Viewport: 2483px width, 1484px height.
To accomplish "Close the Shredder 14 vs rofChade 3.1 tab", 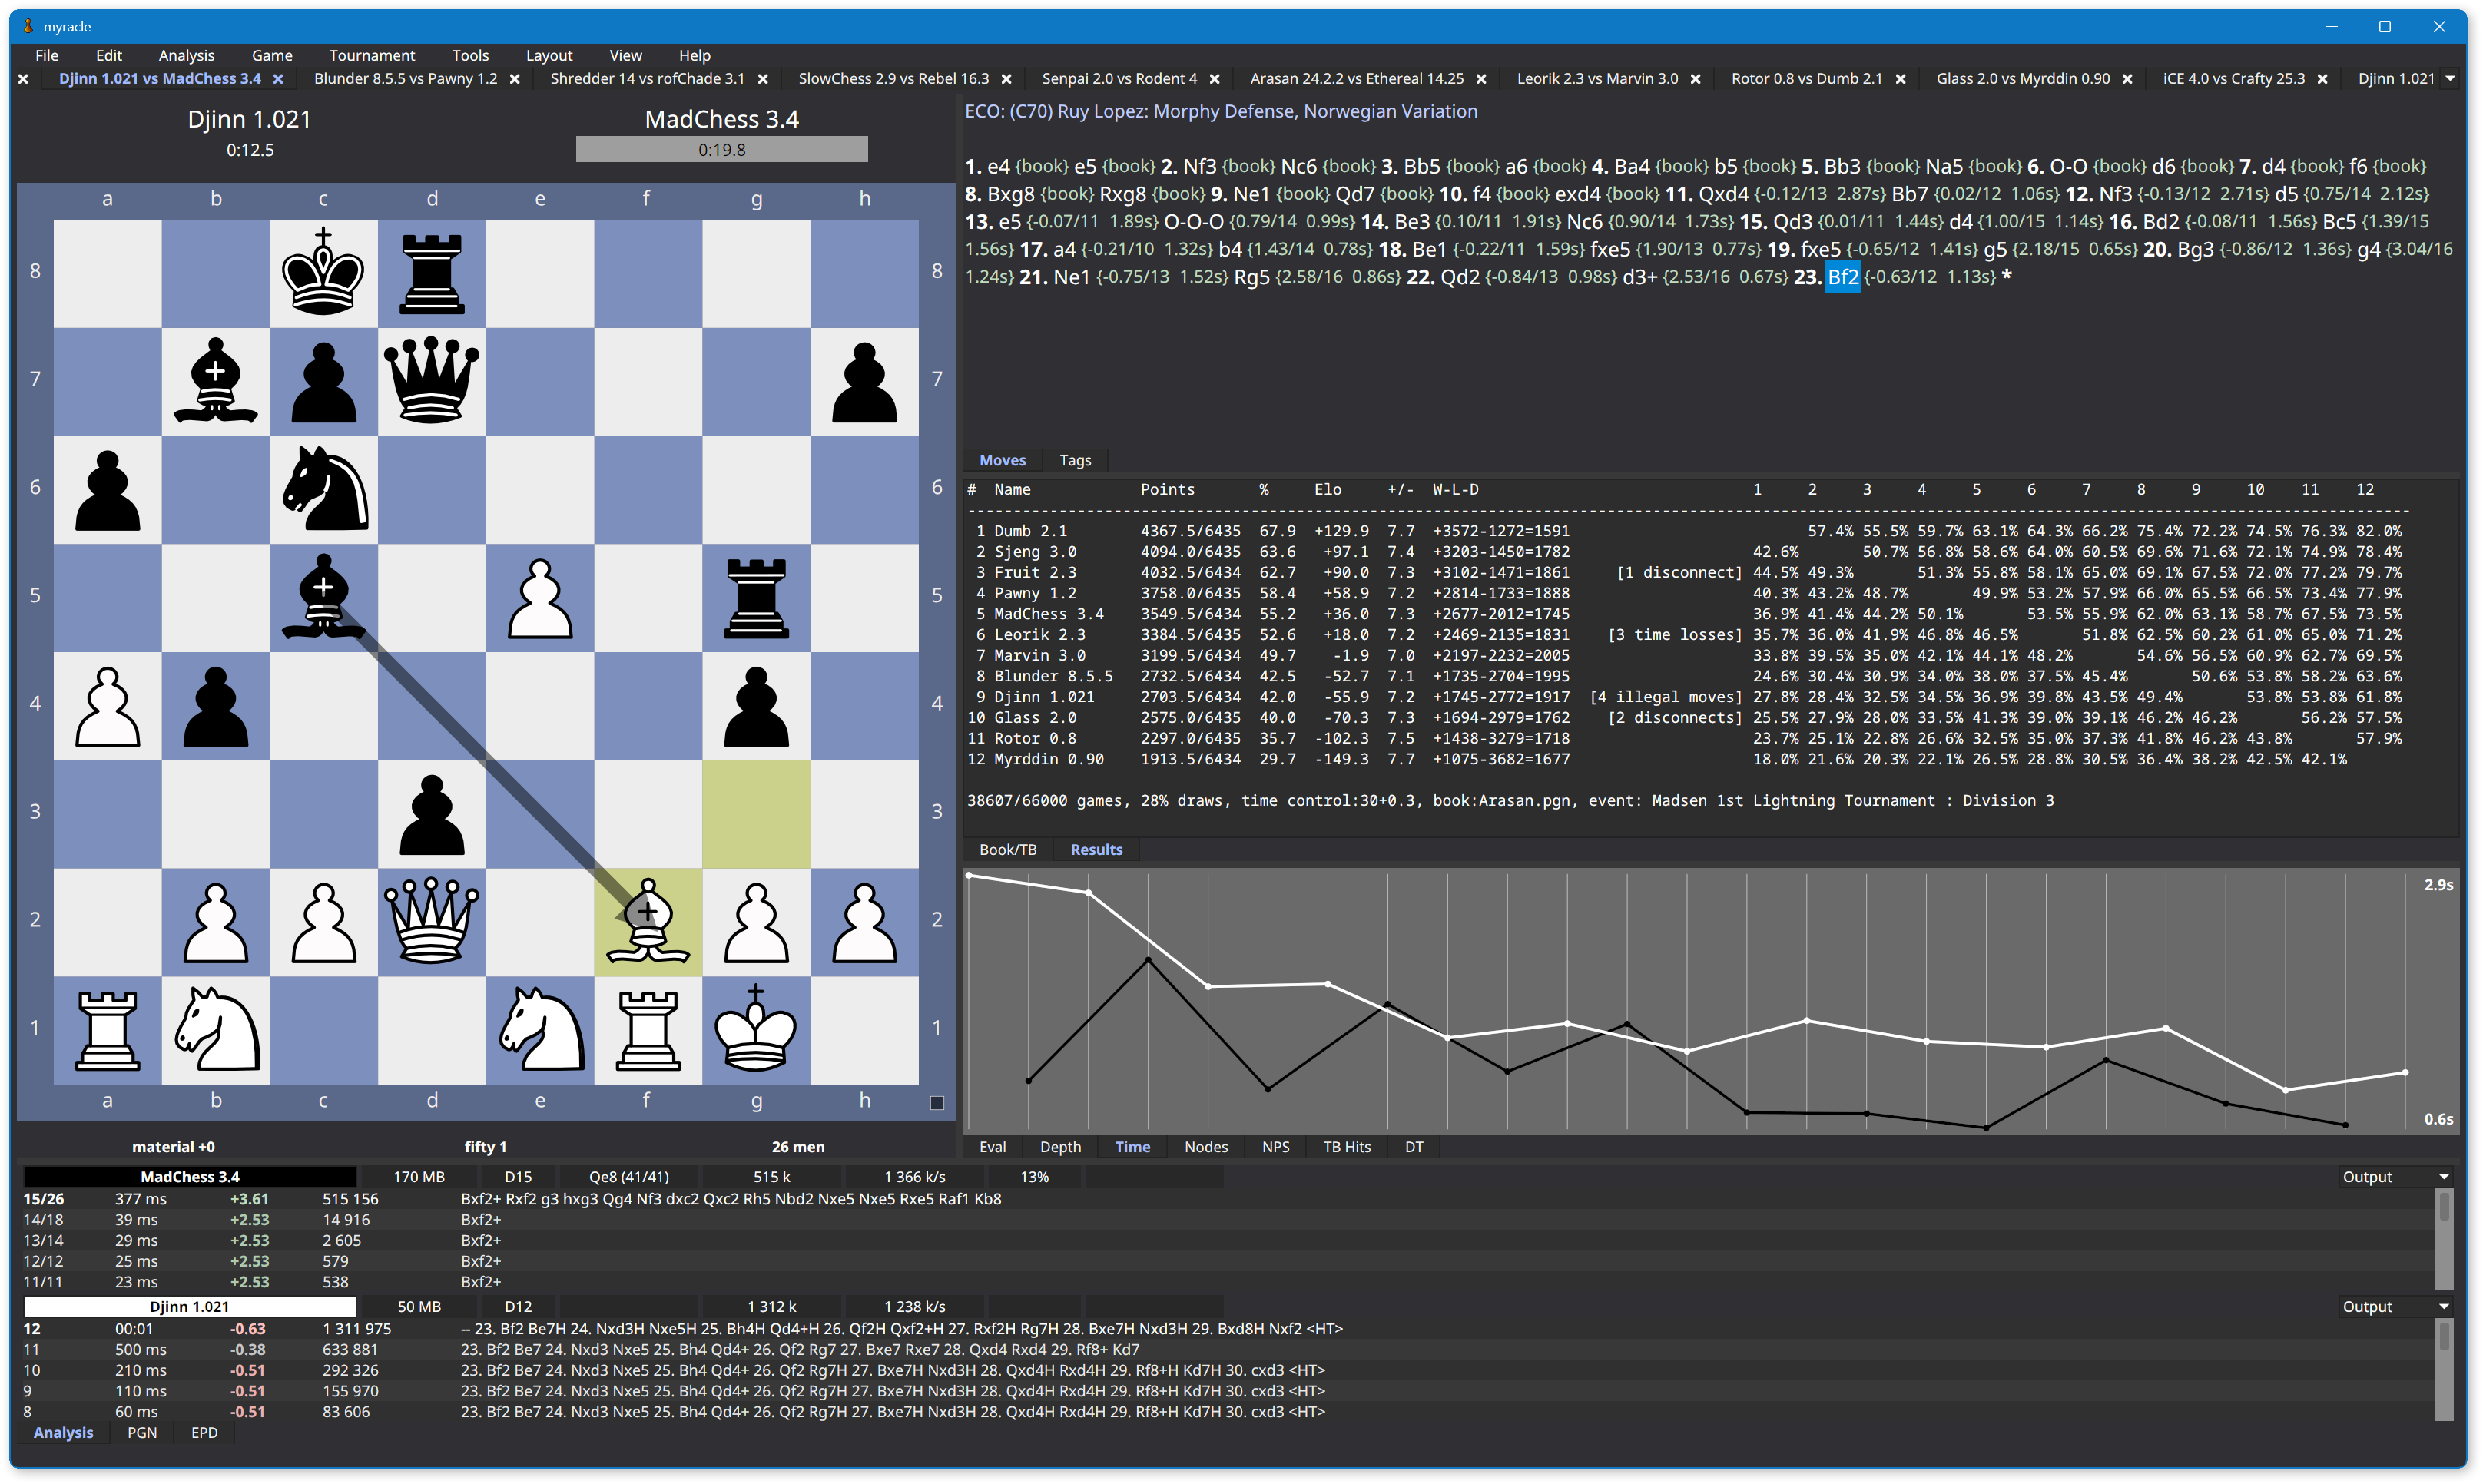I will pos(763,79).
